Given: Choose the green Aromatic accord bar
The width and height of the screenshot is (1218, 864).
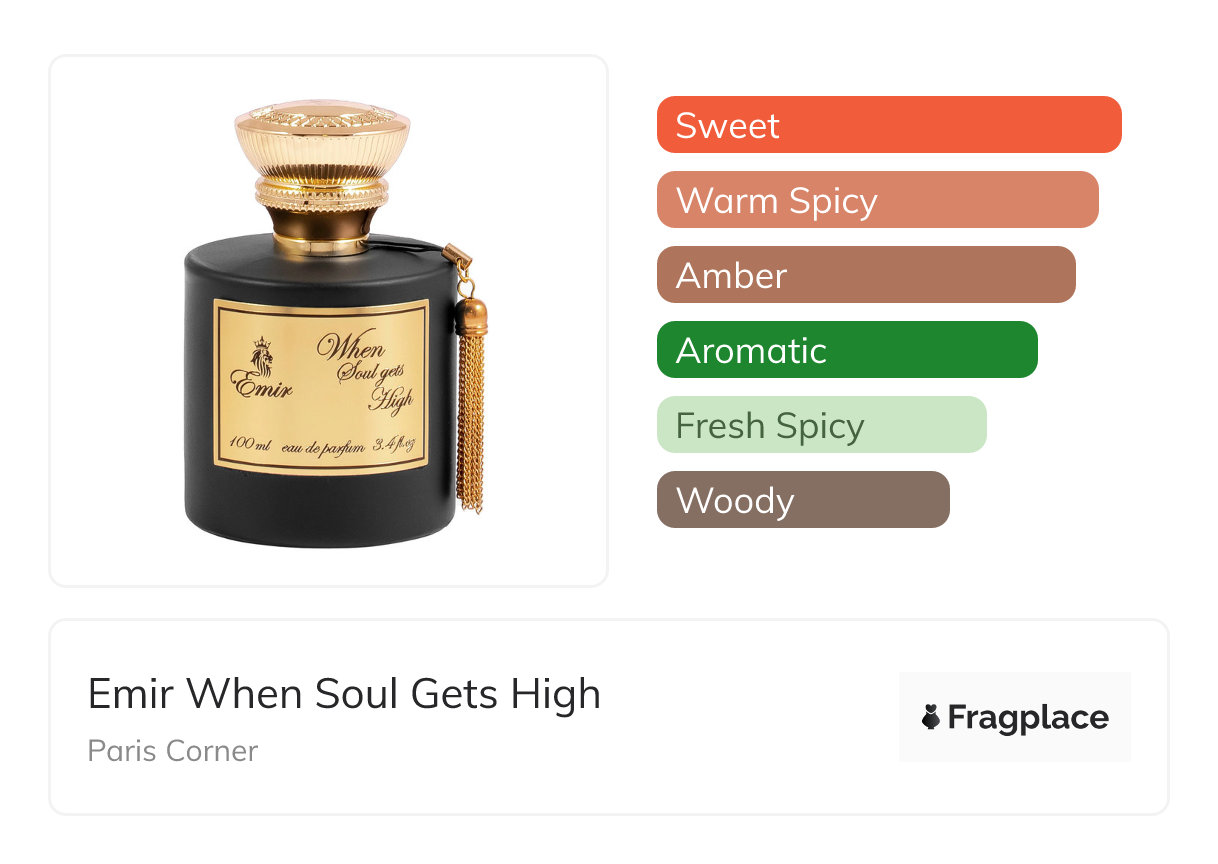Looking at the screenshot, I should tap(847, 350).
